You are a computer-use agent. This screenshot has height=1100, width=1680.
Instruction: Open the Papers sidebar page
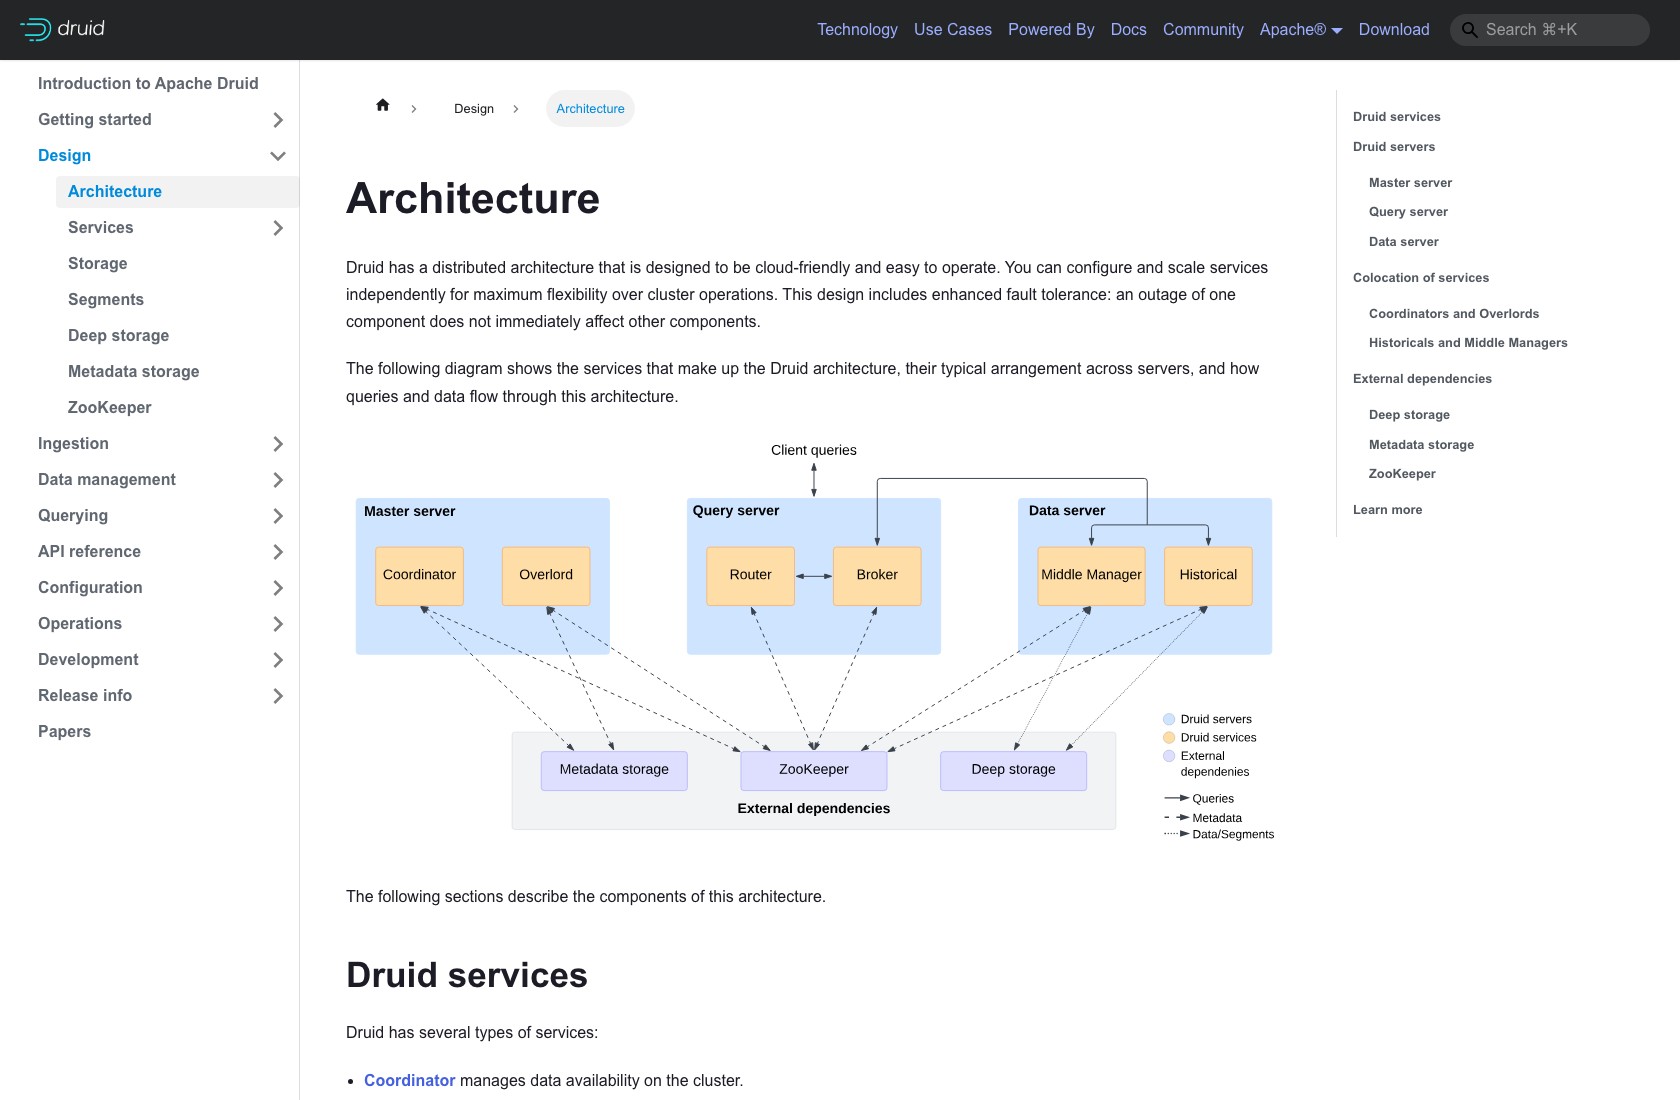64,732
